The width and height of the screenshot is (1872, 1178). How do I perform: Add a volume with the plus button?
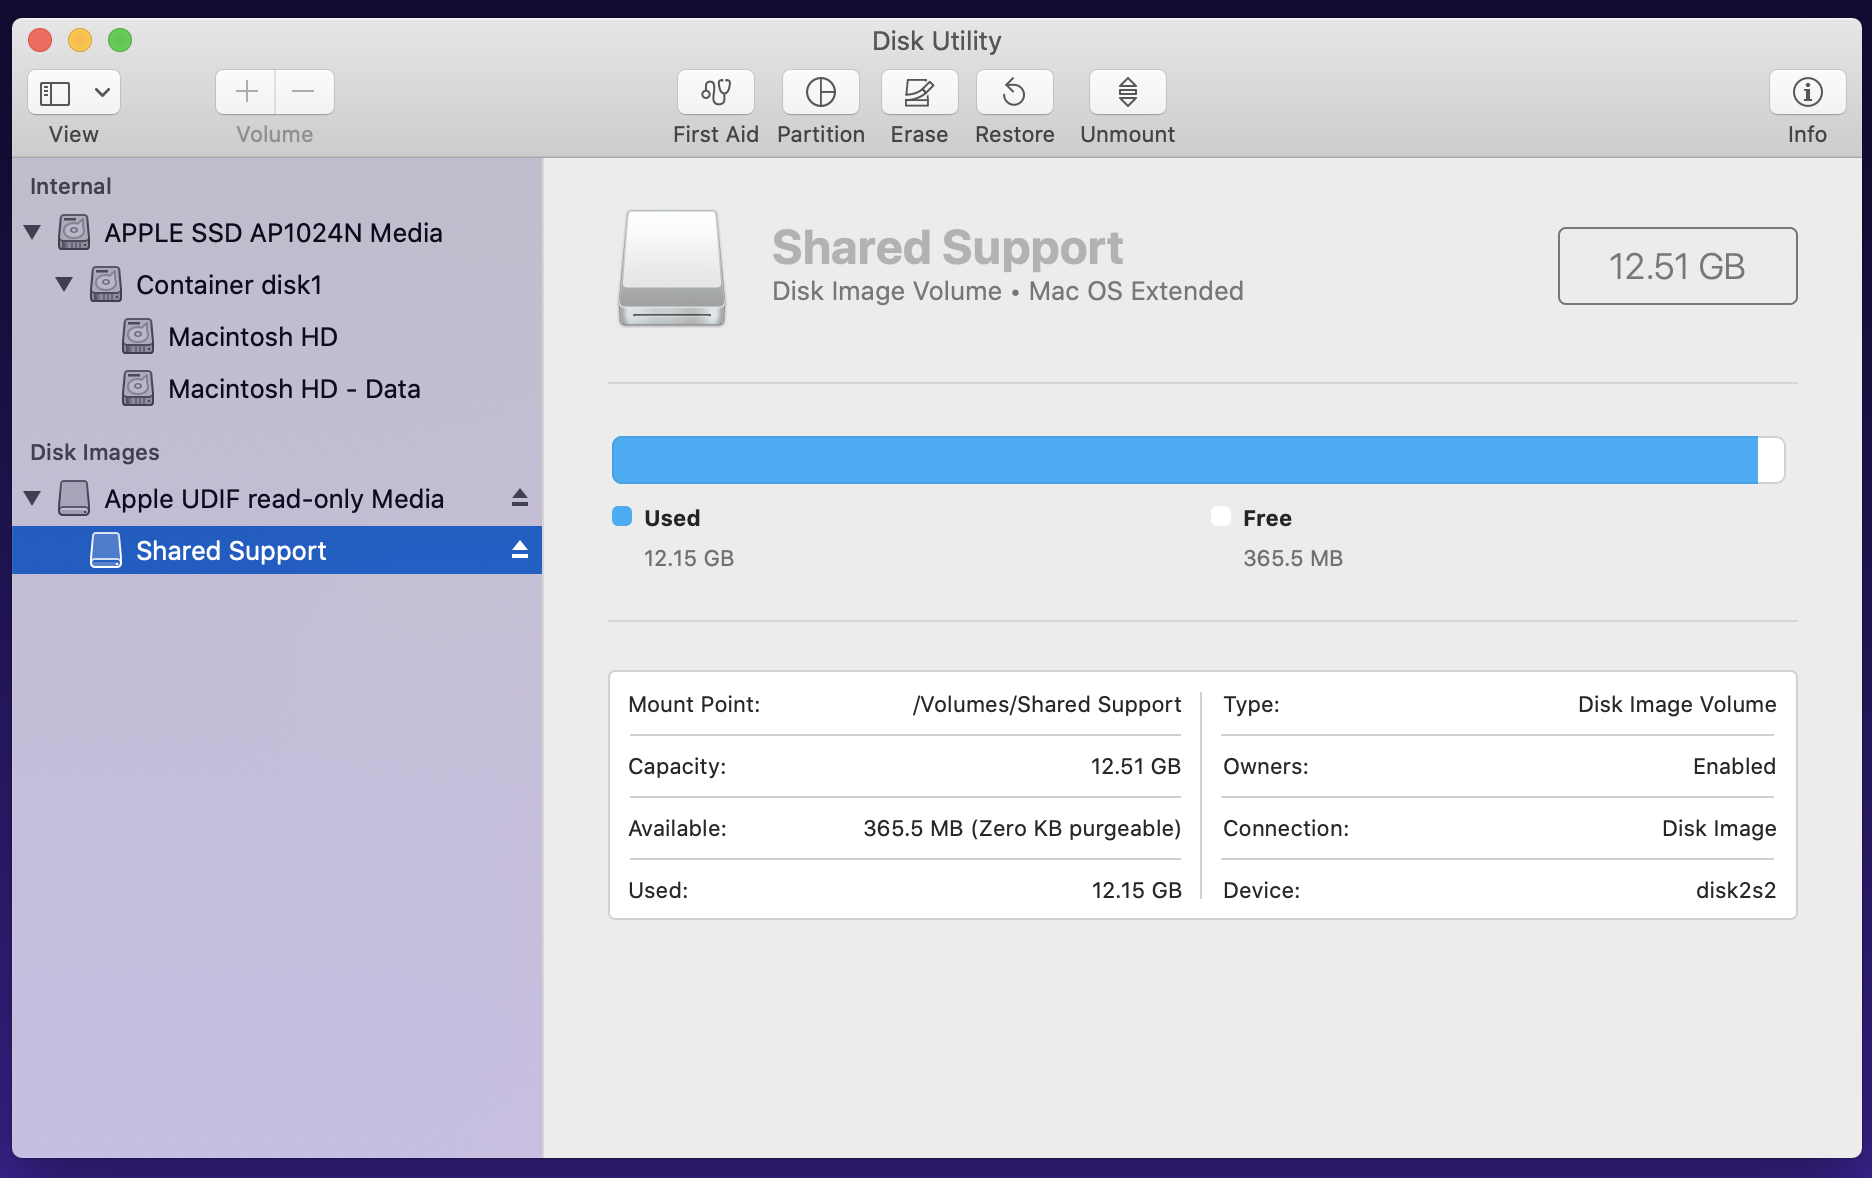pyautogui.click(x=246, y=92)
